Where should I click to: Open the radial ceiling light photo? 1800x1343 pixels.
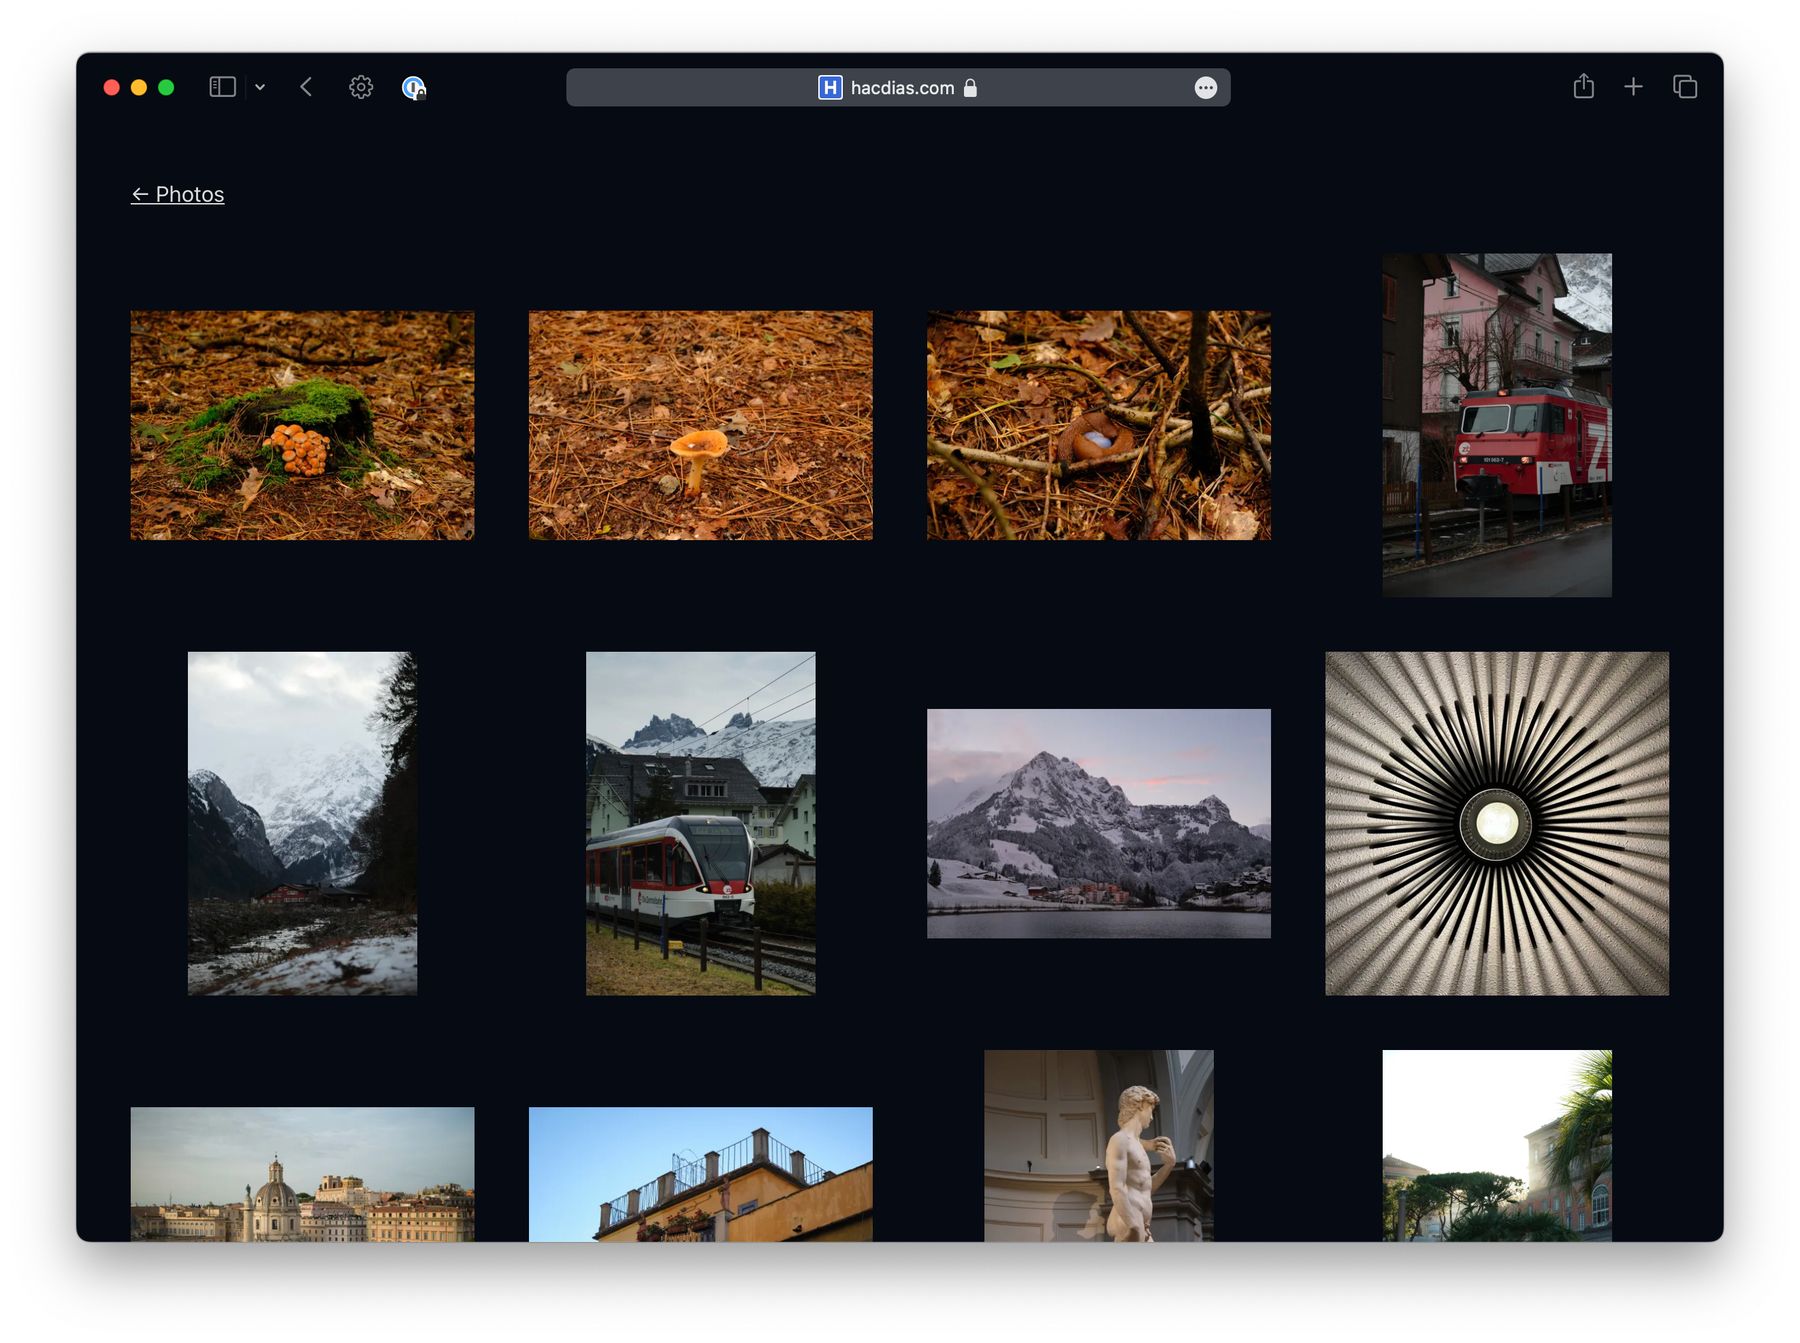[x=1496, y=823]
